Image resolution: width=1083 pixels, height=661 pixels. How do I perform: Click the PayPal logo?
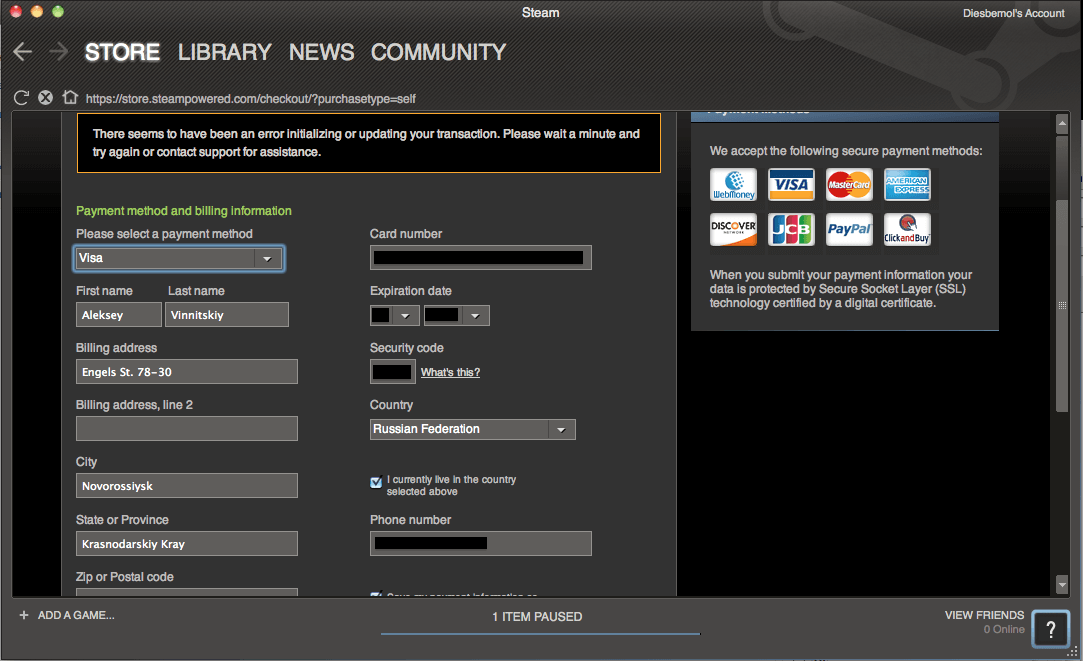850,229
